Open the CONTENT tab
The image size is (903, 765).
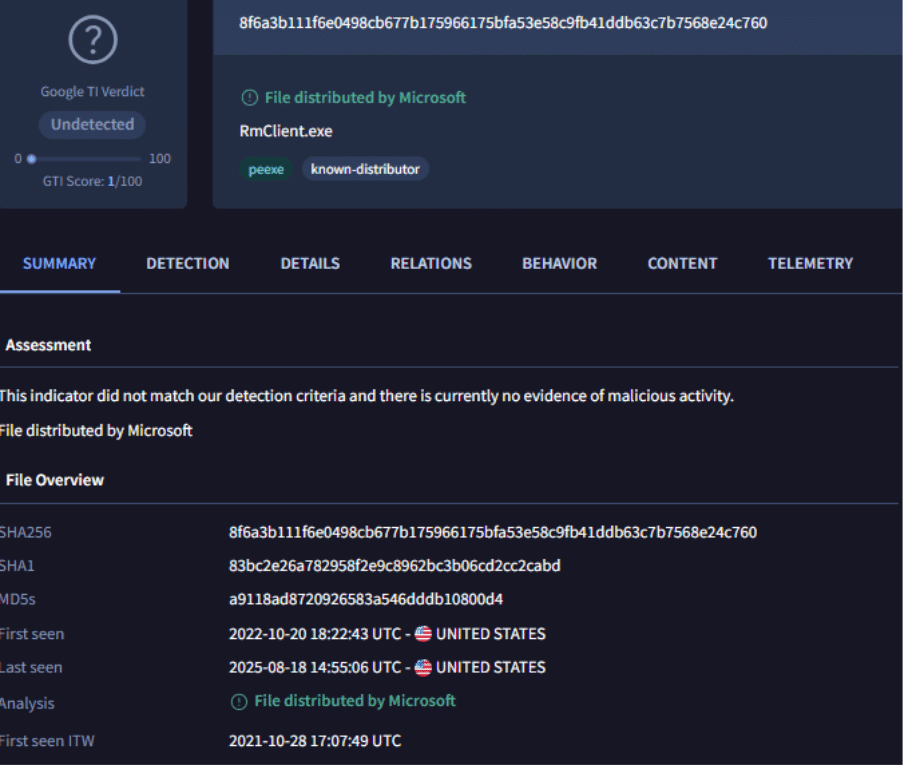tap(682, 264)
